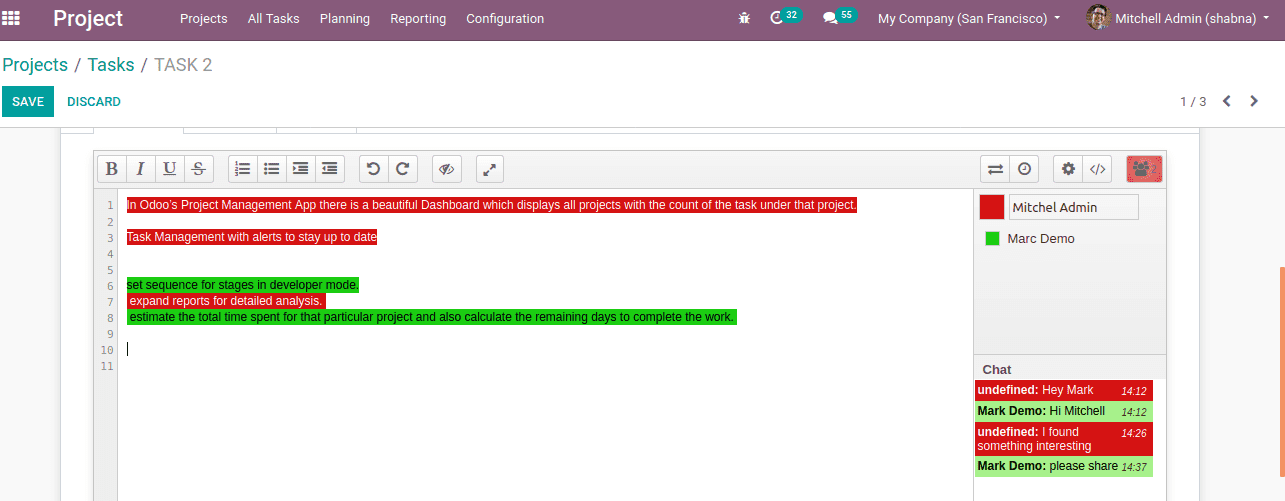Open the apps grid menu
Viewport: 1285px width, 501px height.
point(11,18)
